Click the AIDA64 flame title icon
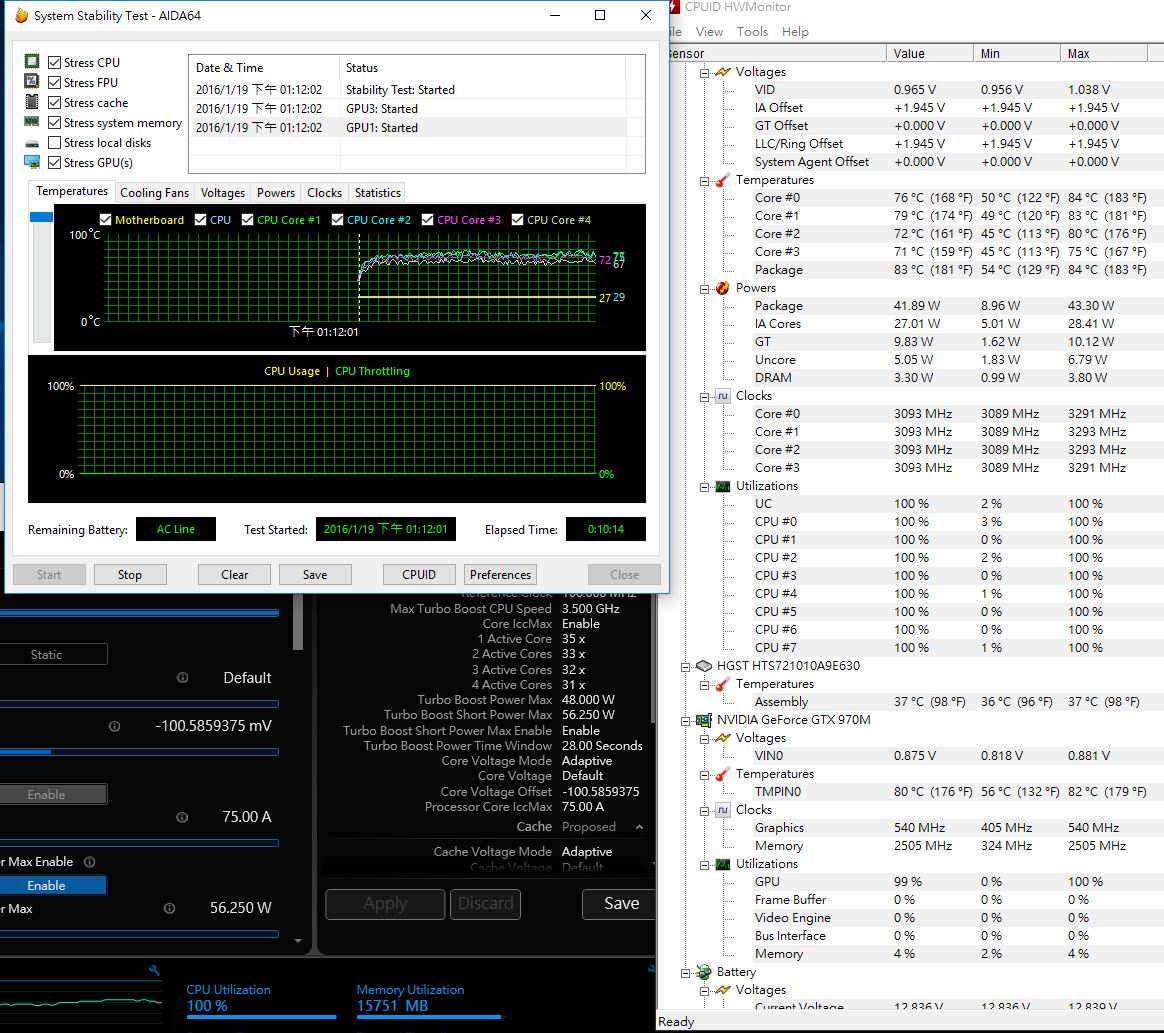 pyautogui.click(x=21, y=15)
